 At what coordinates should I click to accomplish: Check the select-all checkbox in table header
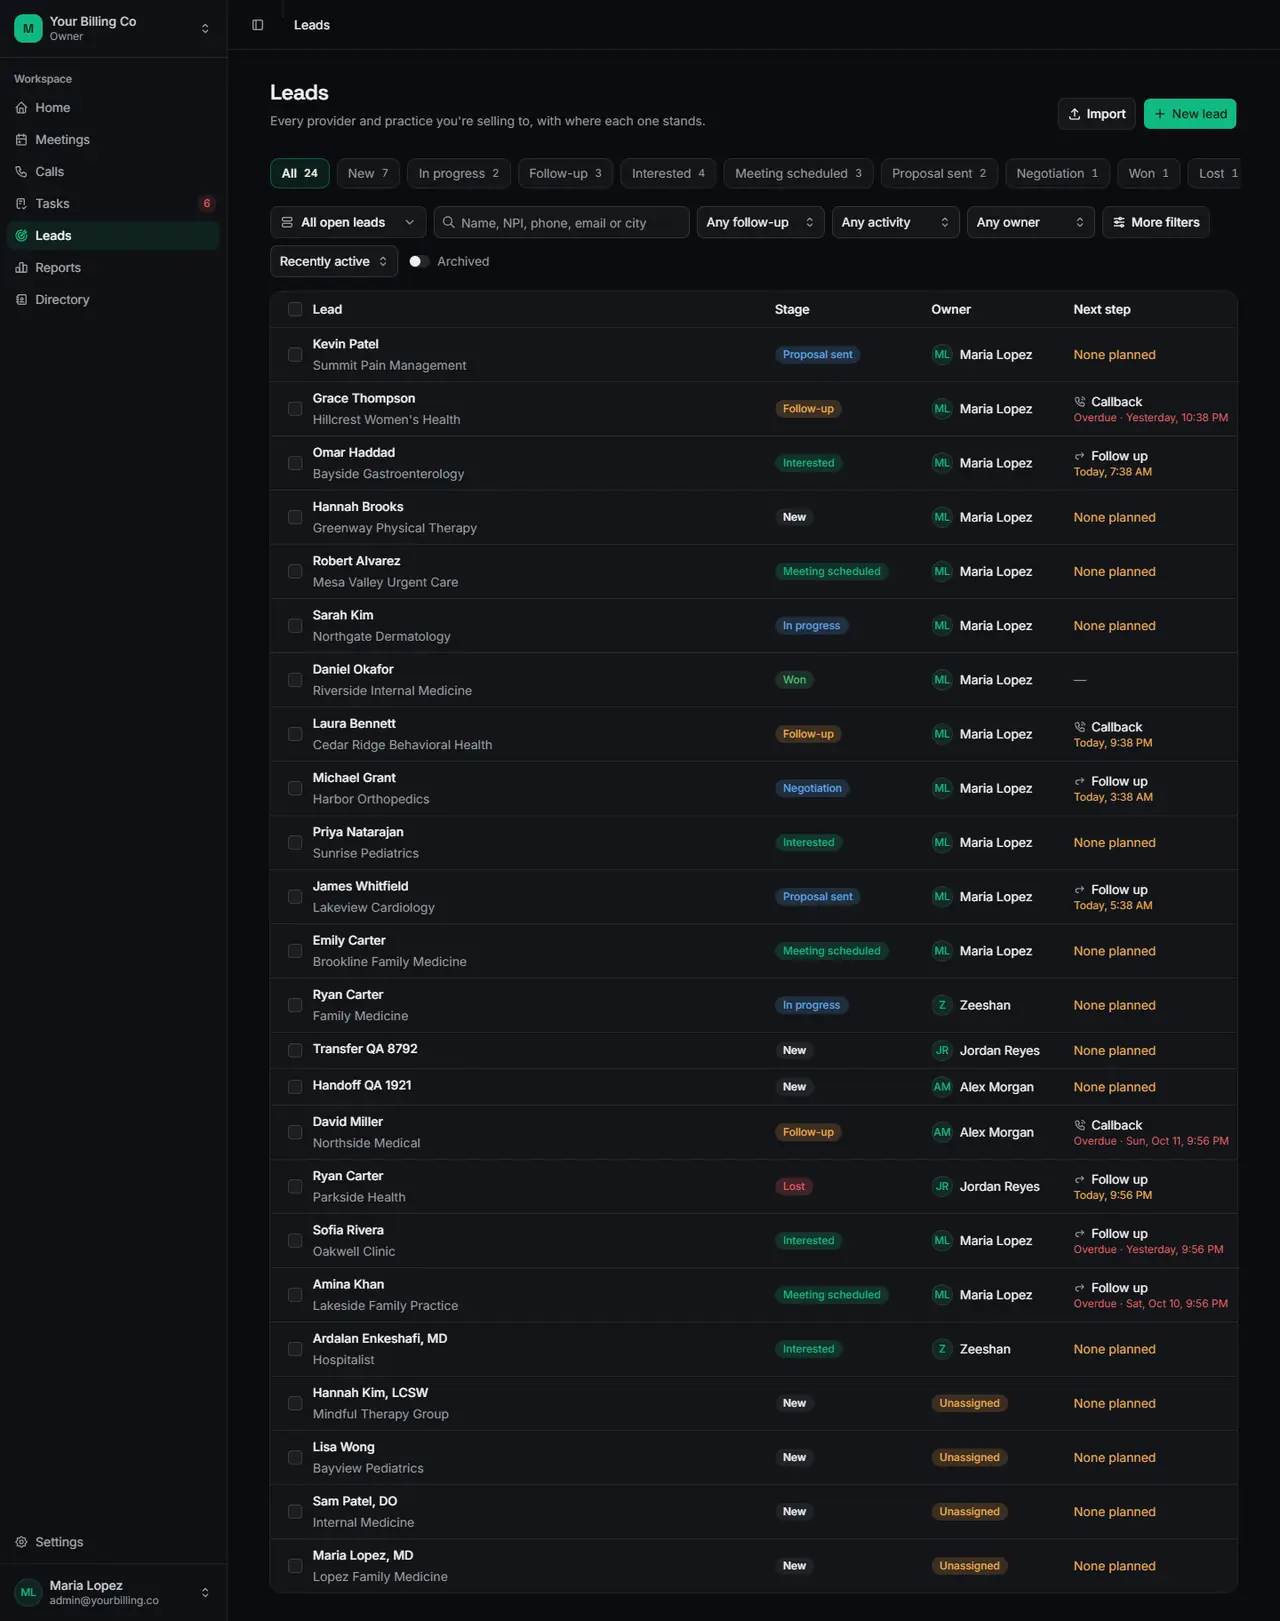[295, 310]
